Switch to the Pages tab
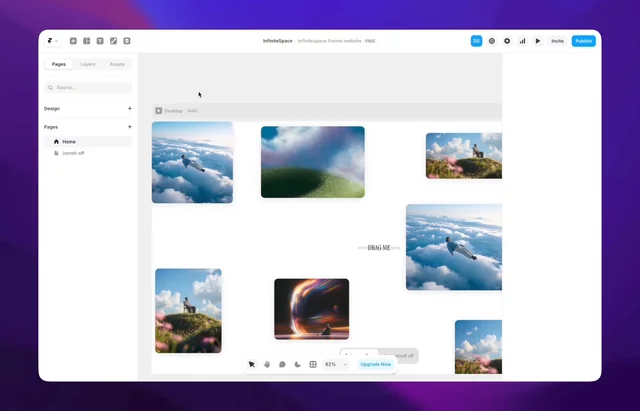640x411 pixels. 59,64
